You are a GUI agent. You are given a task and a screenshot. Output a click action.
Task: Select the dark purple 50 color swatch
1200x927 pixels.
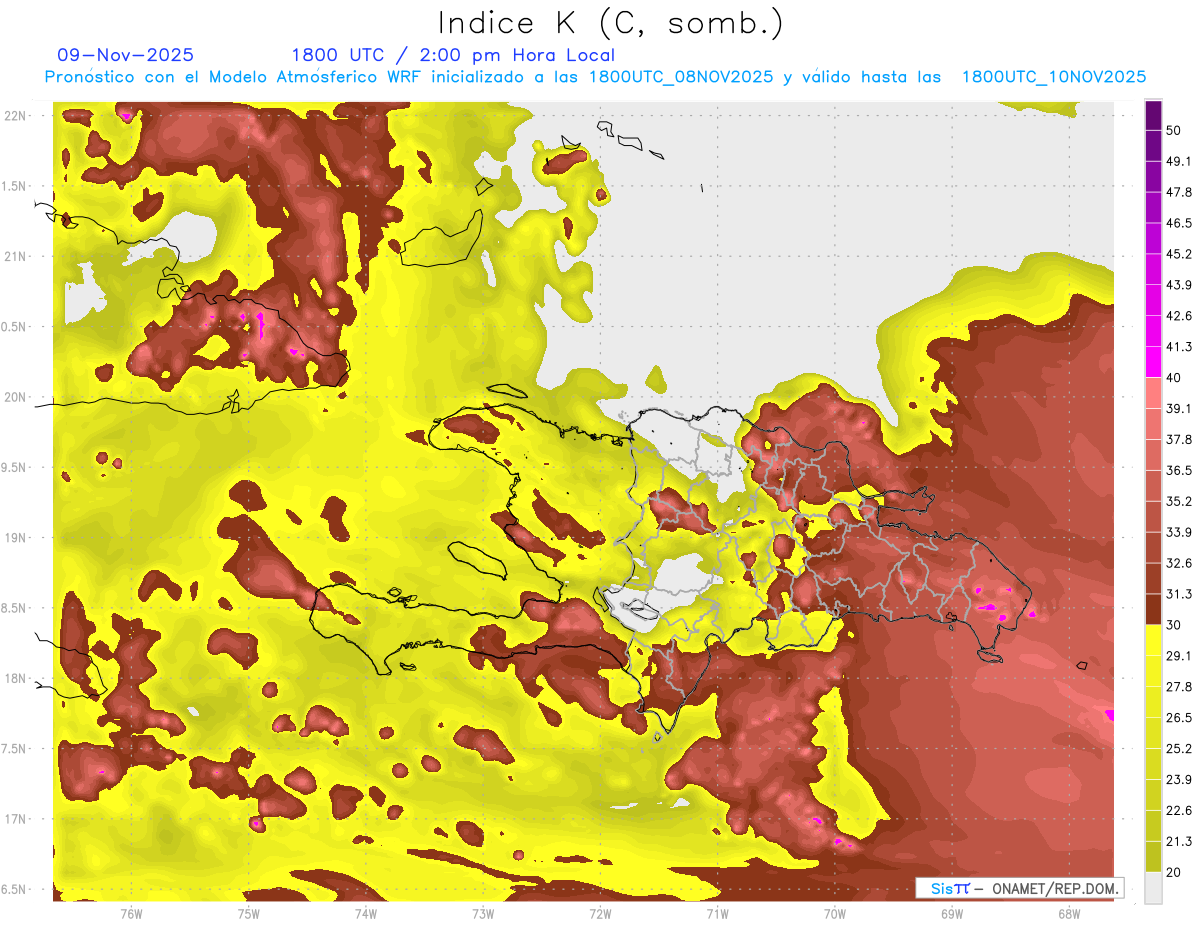[1153, 116]
